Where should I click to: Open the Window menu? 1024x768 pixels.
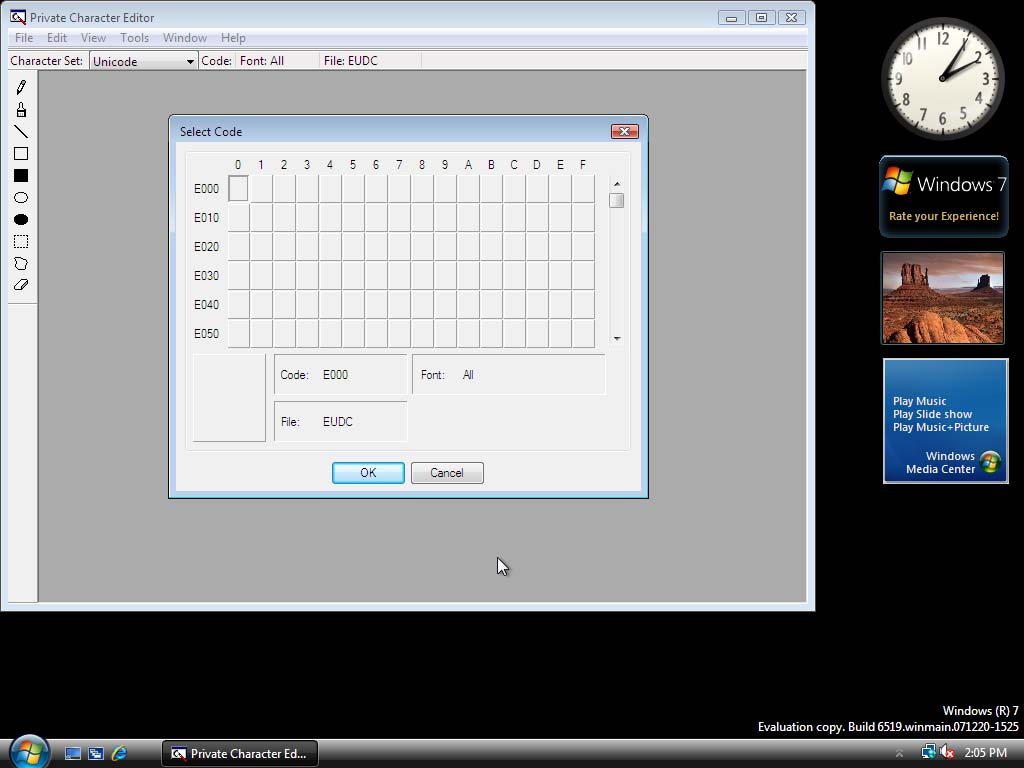coord(185,38)
